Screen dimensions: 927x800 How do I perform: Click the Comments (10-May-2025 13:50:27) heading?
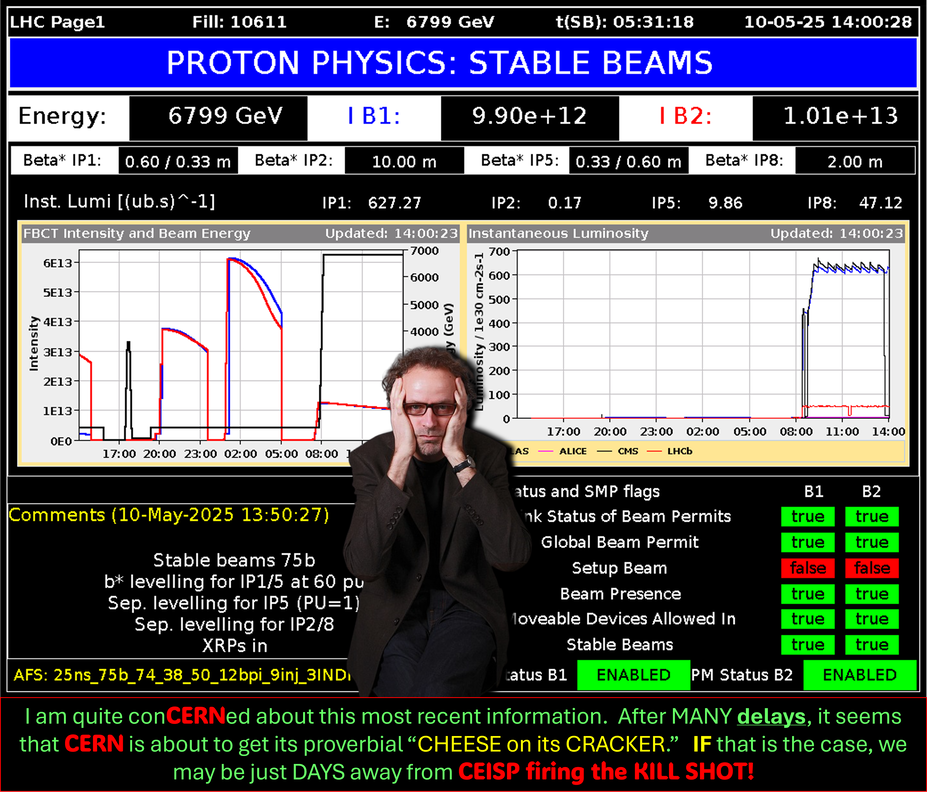click(168, 514)
